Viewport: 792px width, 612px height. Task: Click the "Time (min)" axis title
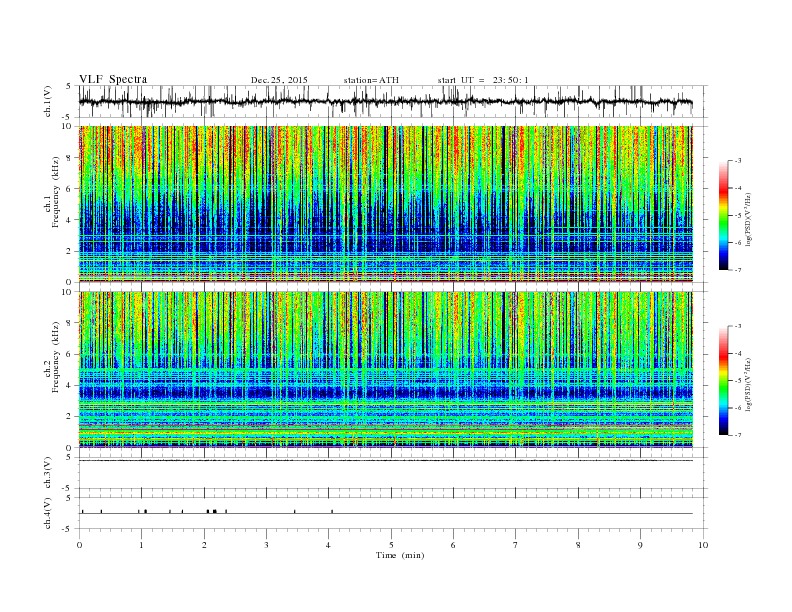[400, 555]
